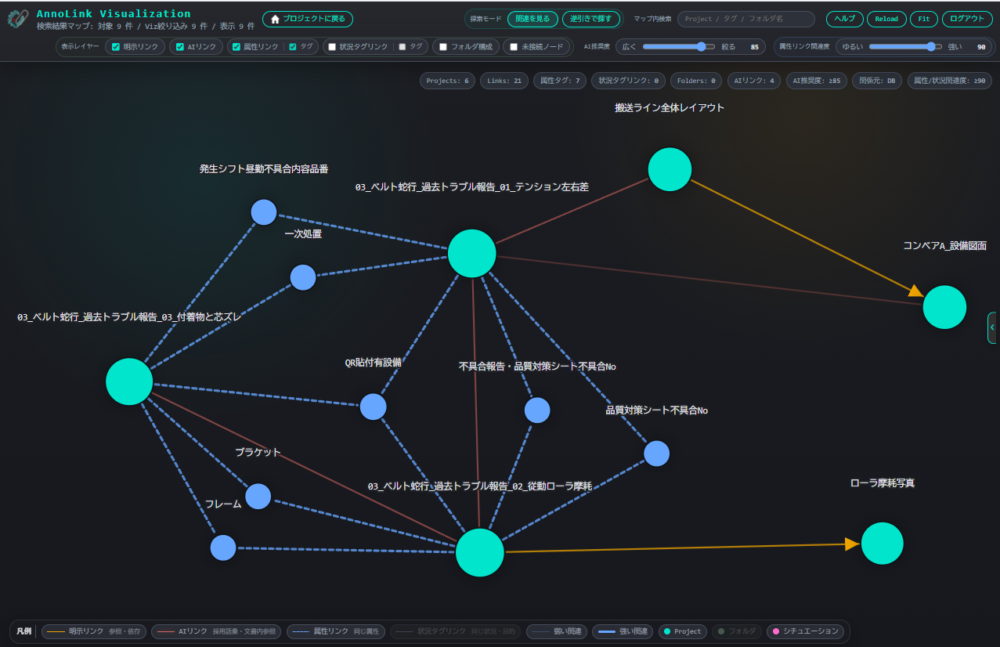Screen dimensions: 1000x647
Task: Click the 属性リンク legend chip
Action: click(335, 631)
